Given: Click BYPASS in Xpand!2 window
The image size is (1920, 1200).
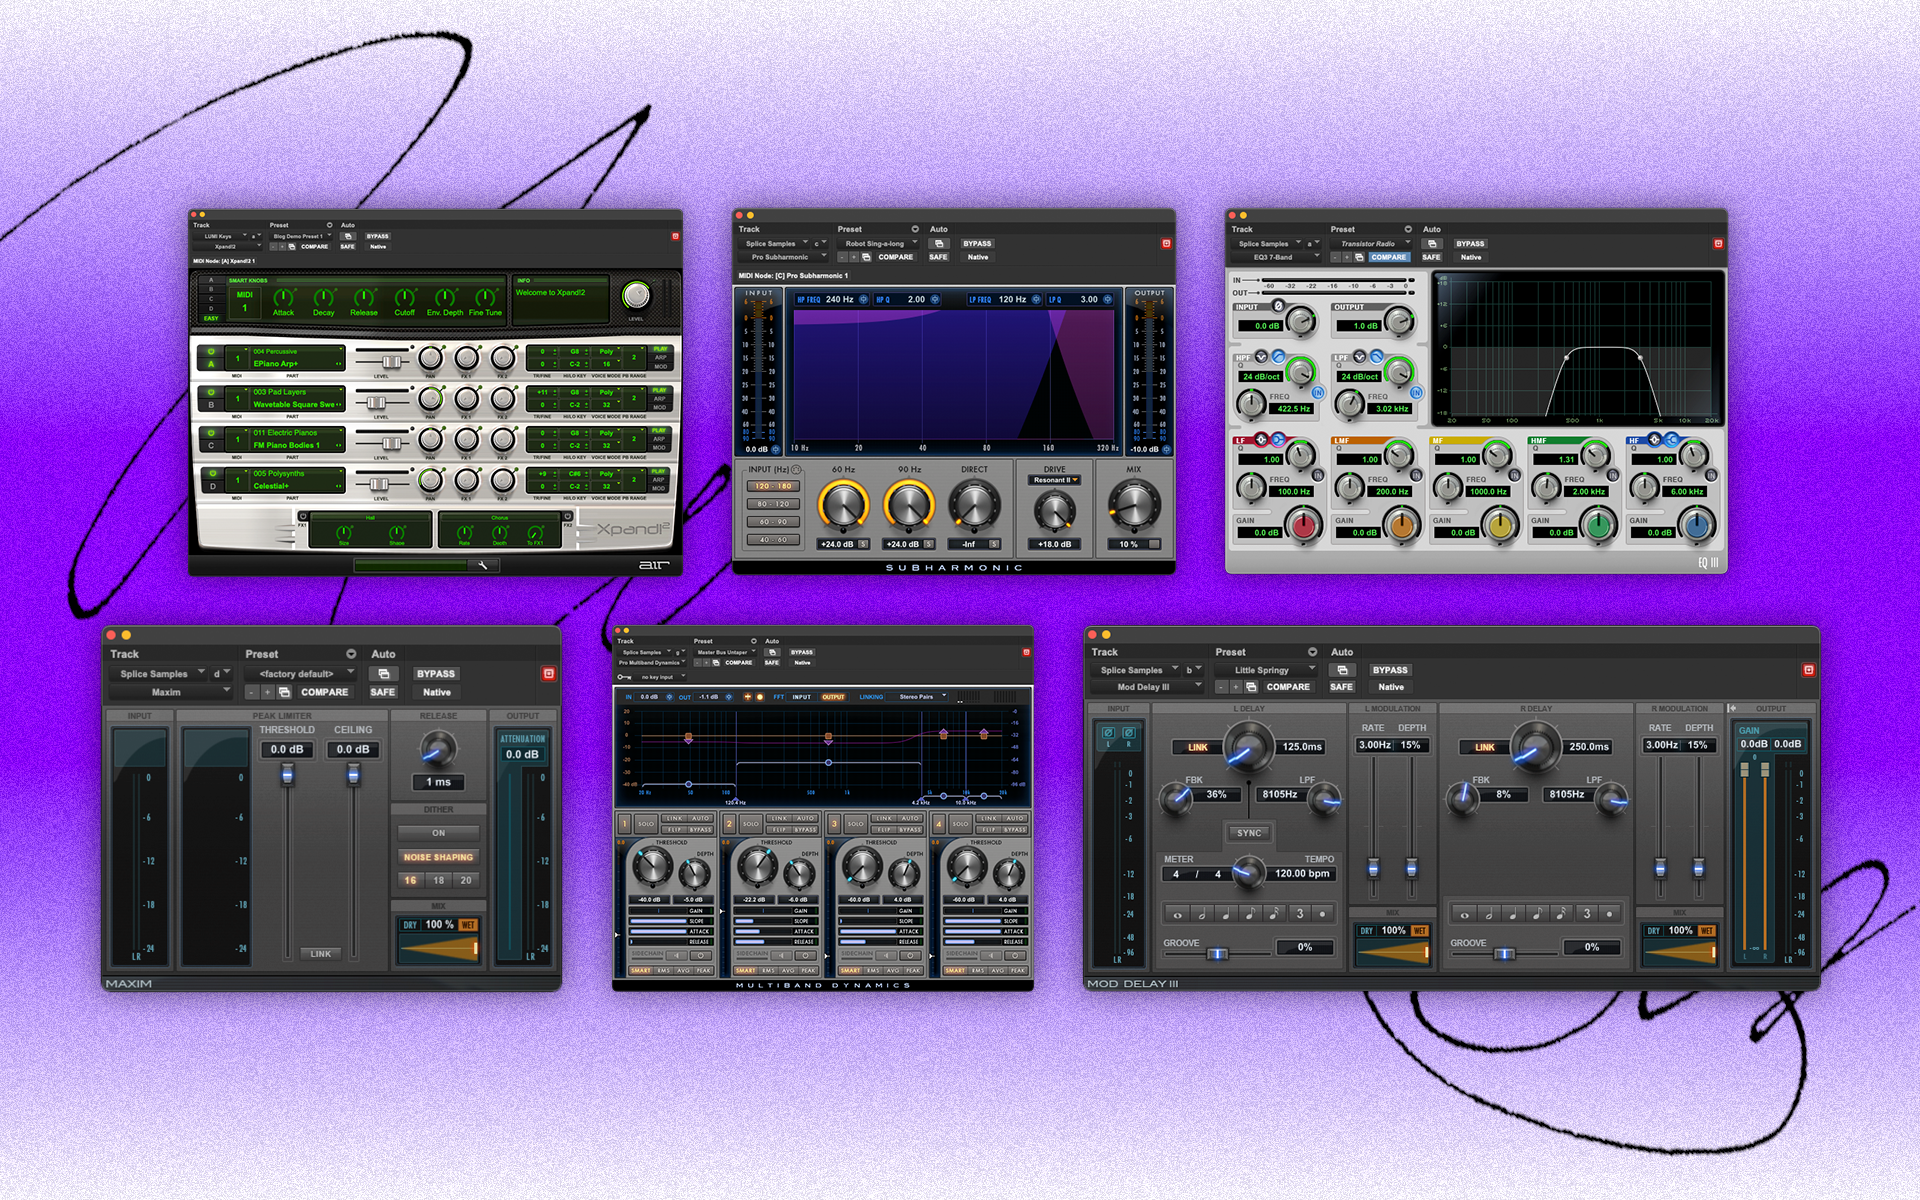Looking at the screenshot, I should tap(377, 237).
